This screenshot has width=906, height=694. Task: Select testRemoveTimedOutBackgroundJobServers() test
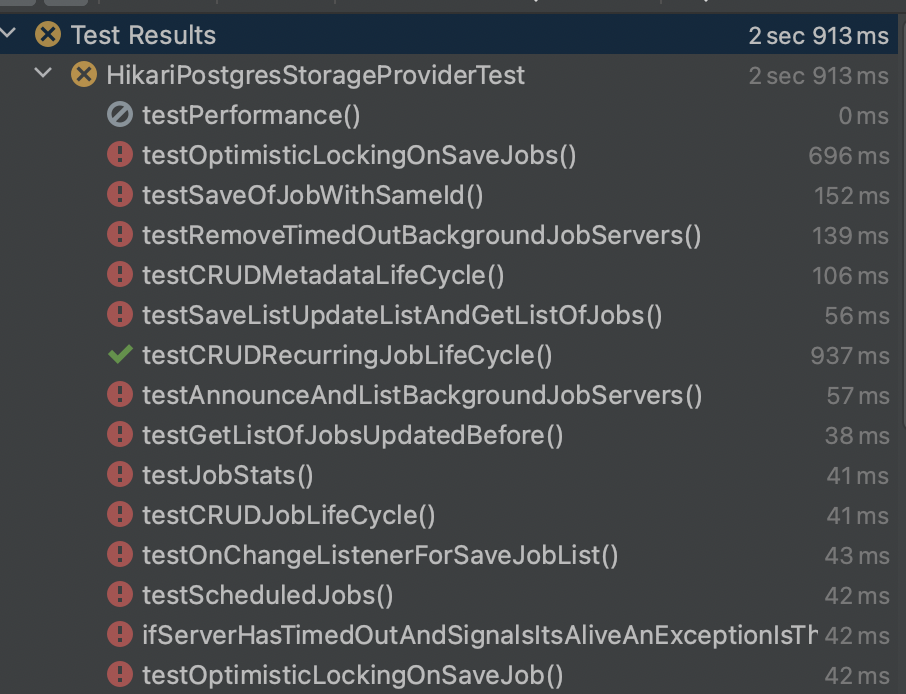tap(421, 236)
